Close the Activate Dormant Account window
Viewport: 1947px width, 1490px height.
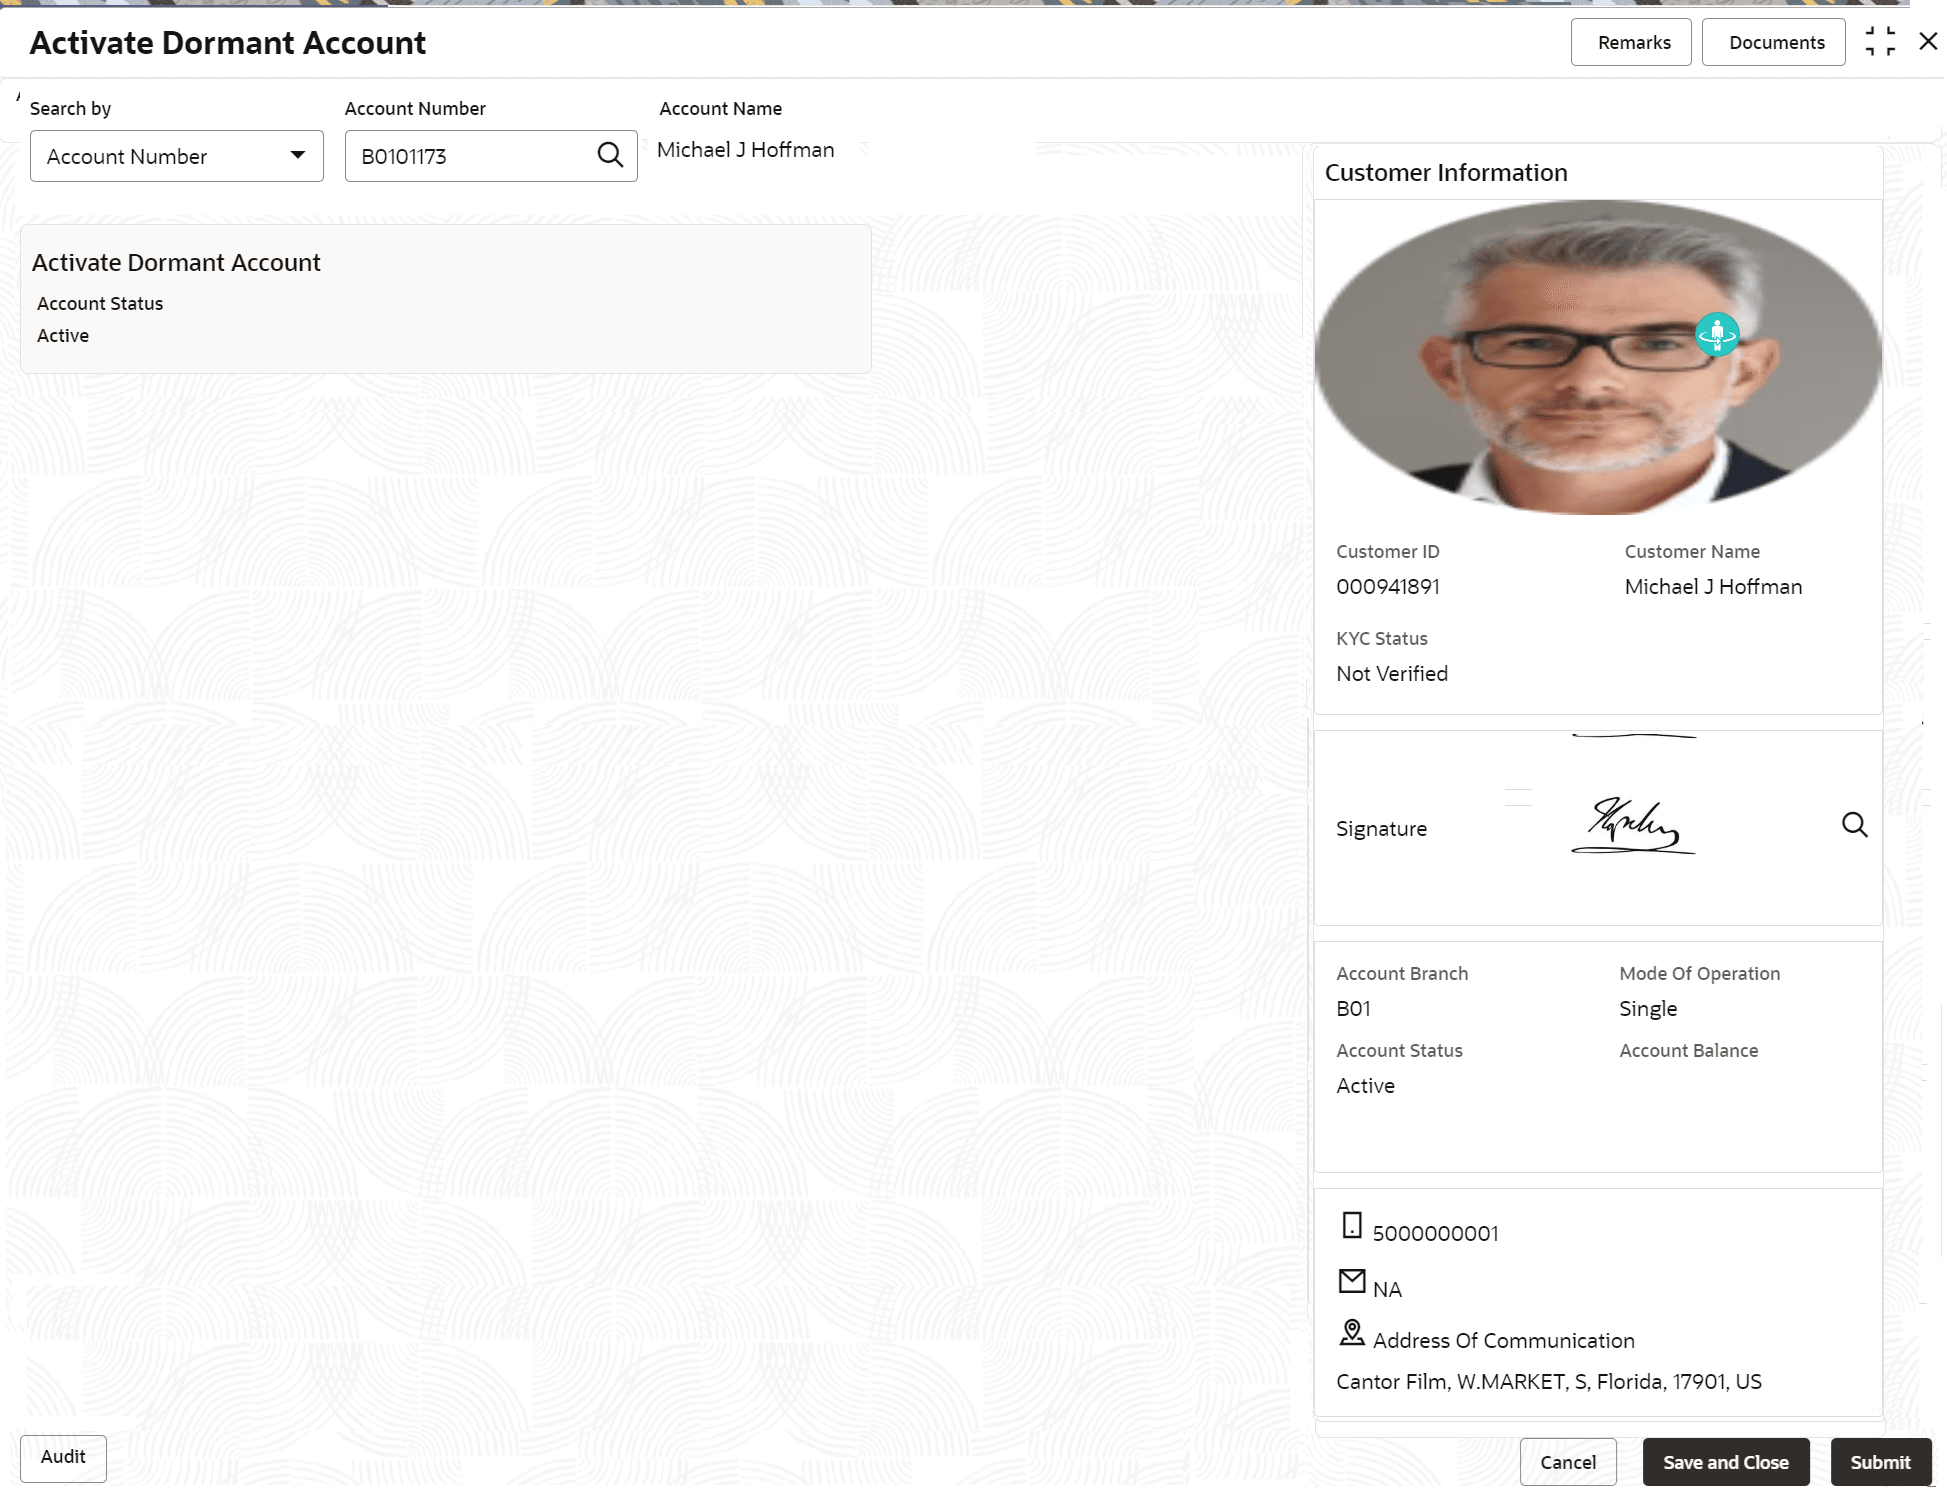(1928, 42)
